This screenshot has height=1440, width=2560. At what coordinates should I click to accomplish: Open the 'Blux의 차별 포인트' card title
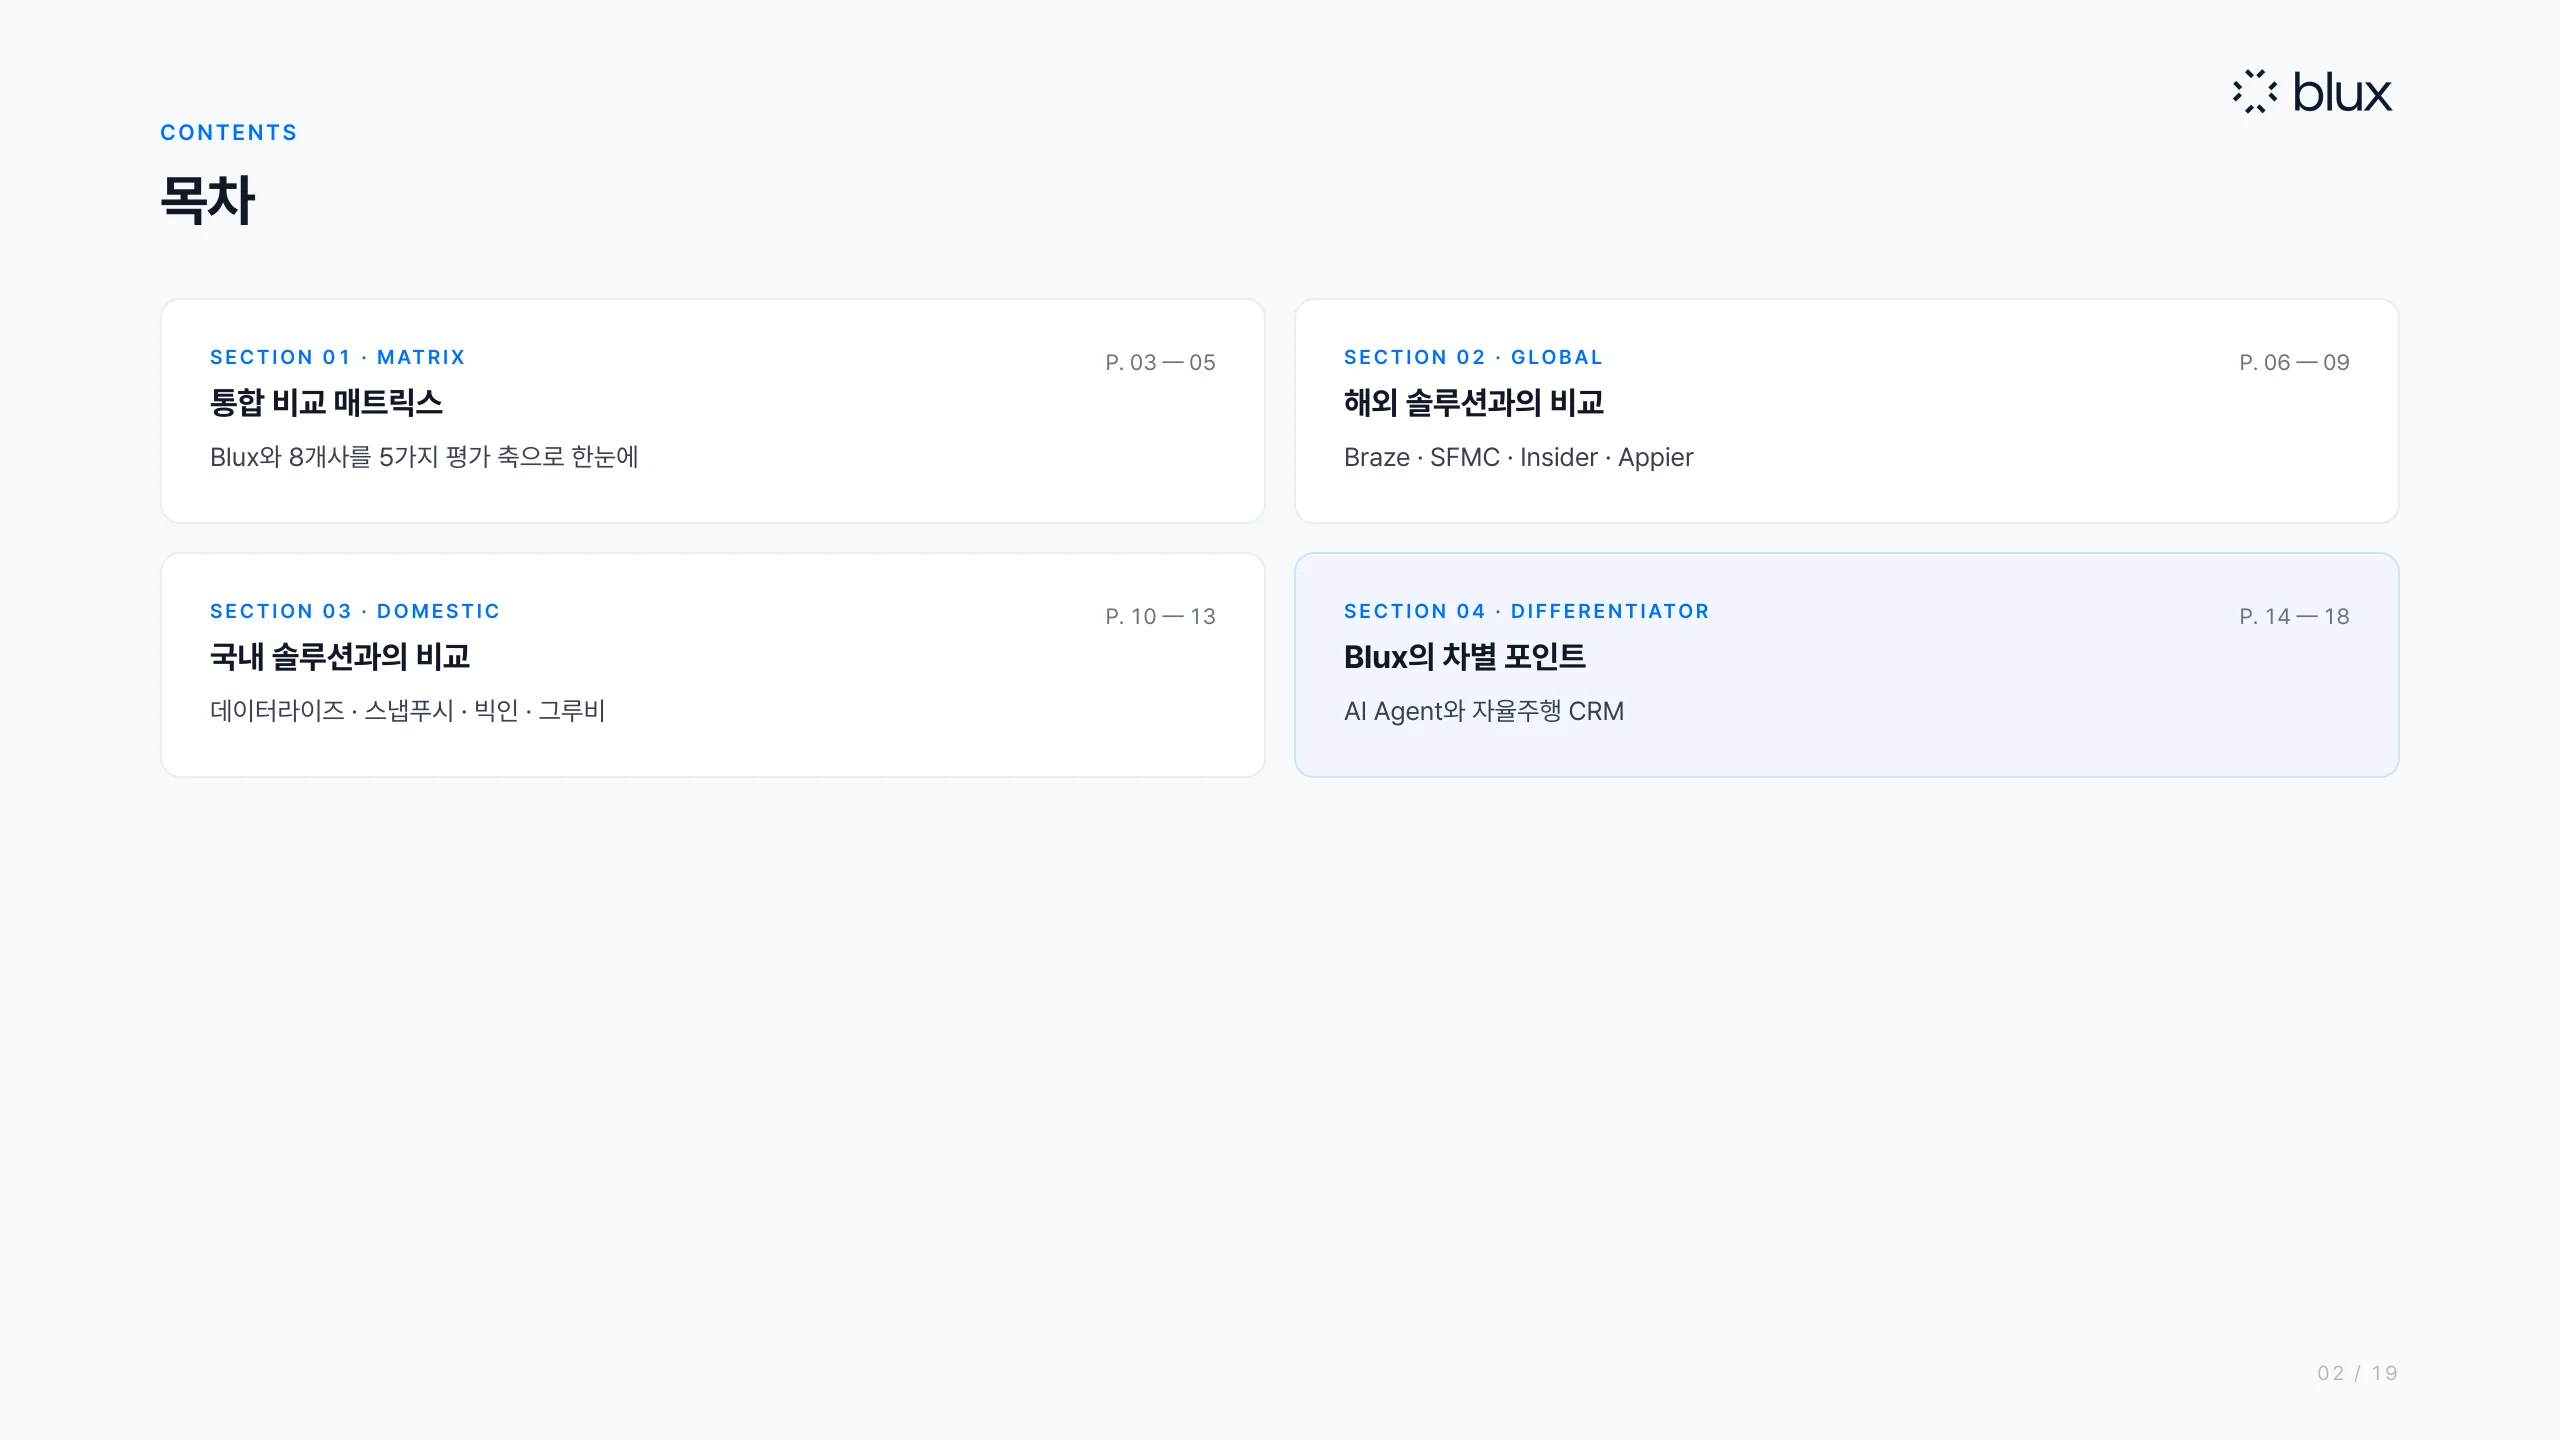pos(1465,657)
